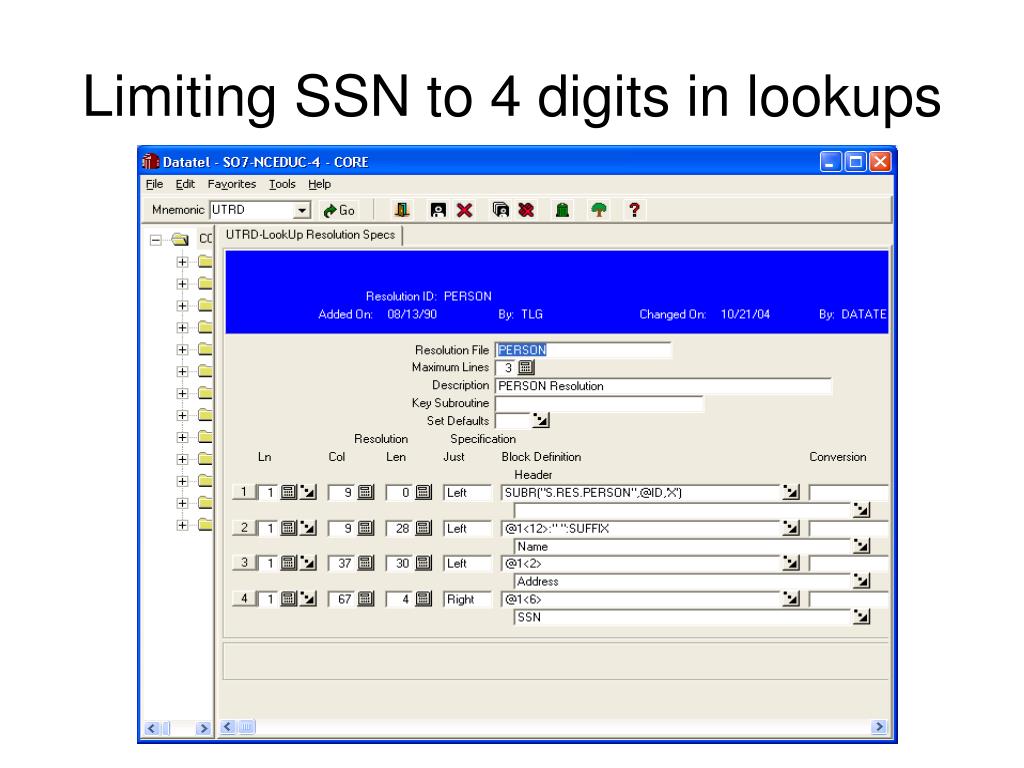
Task: Click row number 3 button
Action: point(244,563)
